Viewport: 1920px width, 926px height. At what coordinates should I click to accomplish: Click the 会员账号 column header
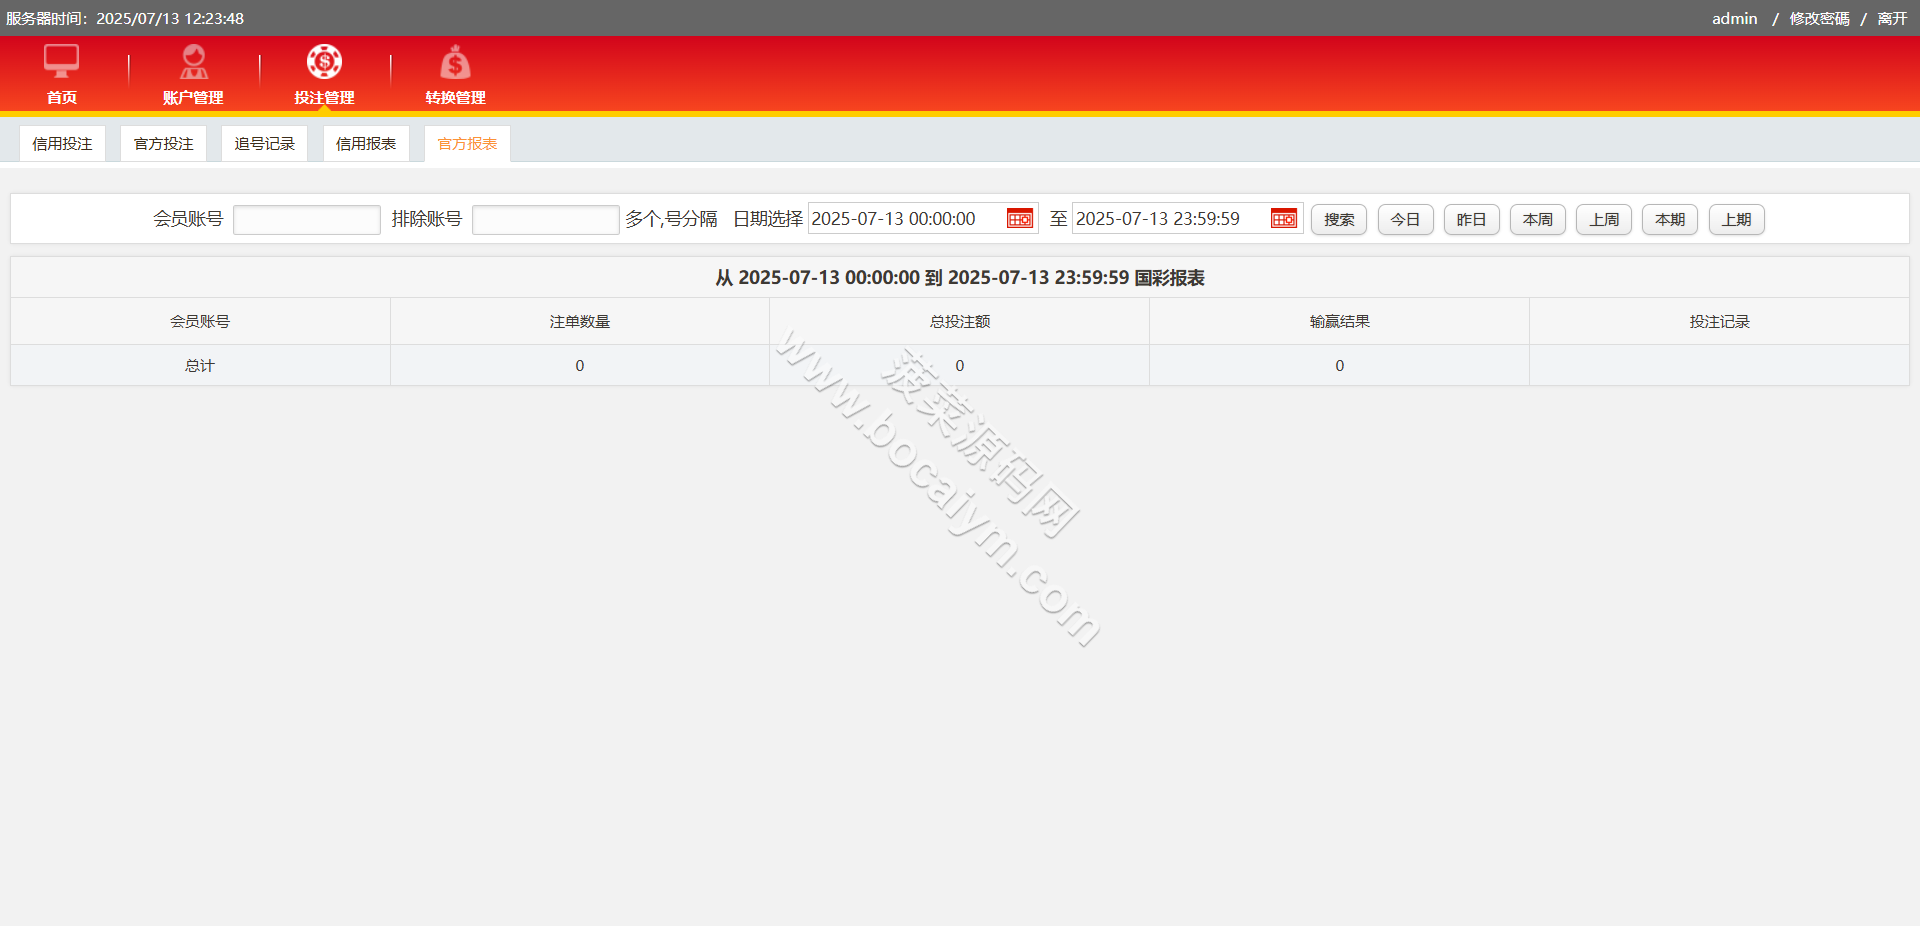pyautogui.click(x=200, y=321)
